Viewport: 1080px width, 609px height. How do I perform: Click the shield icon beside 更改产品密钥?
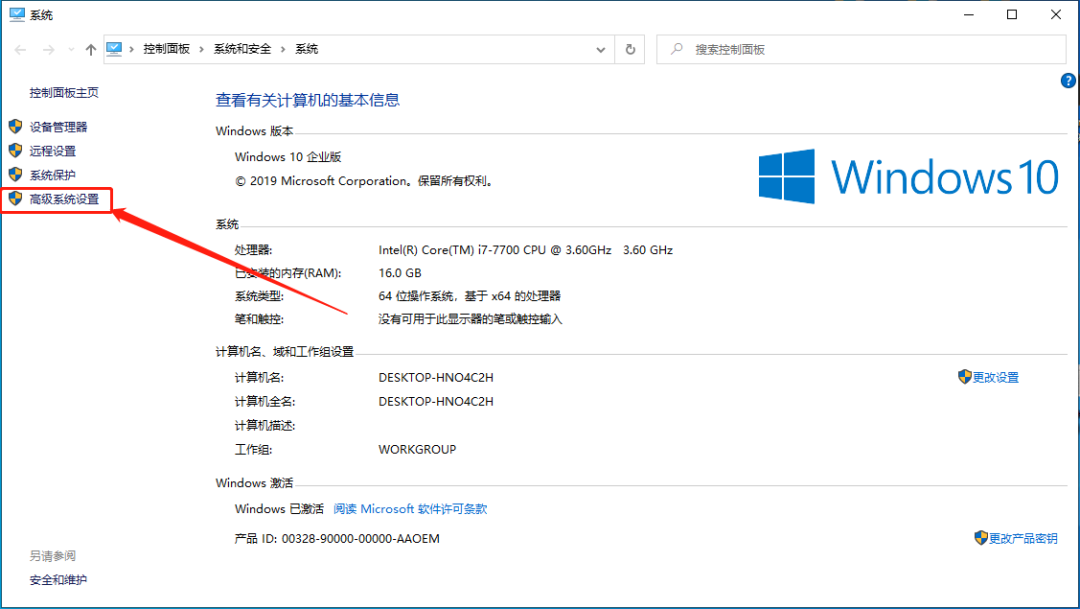(981, 537)
